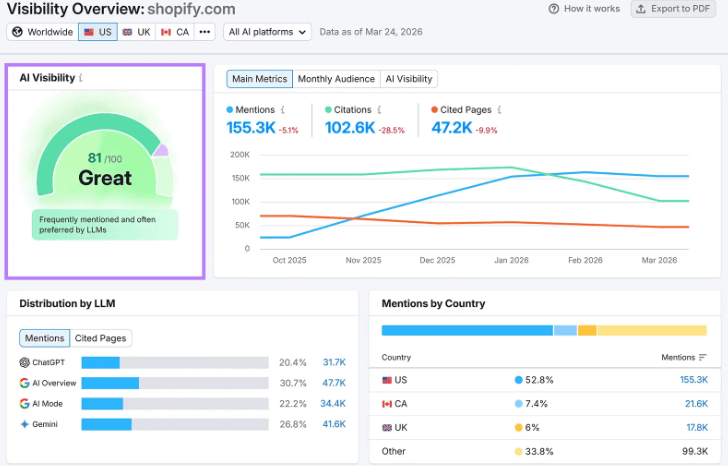Select the Worldwide region filter
This screenshot has height=466, width=728.
click(43, 32)
